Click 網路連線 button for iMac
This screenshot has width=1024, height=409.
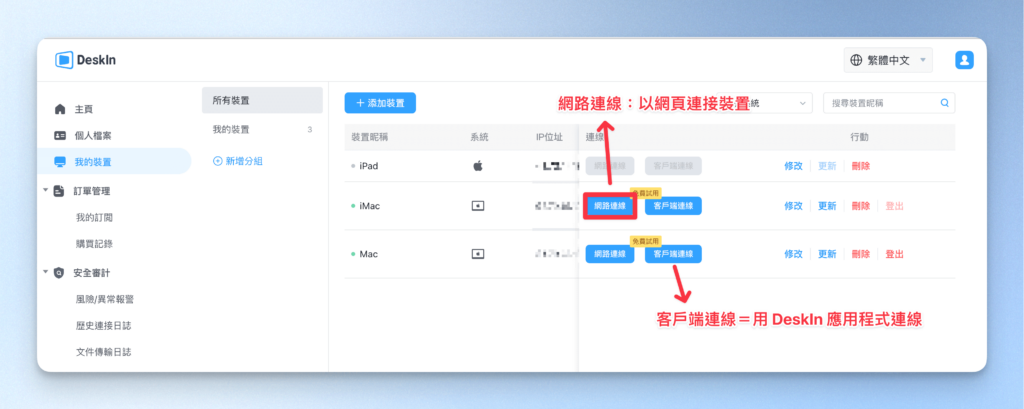(x=610, y=206)
